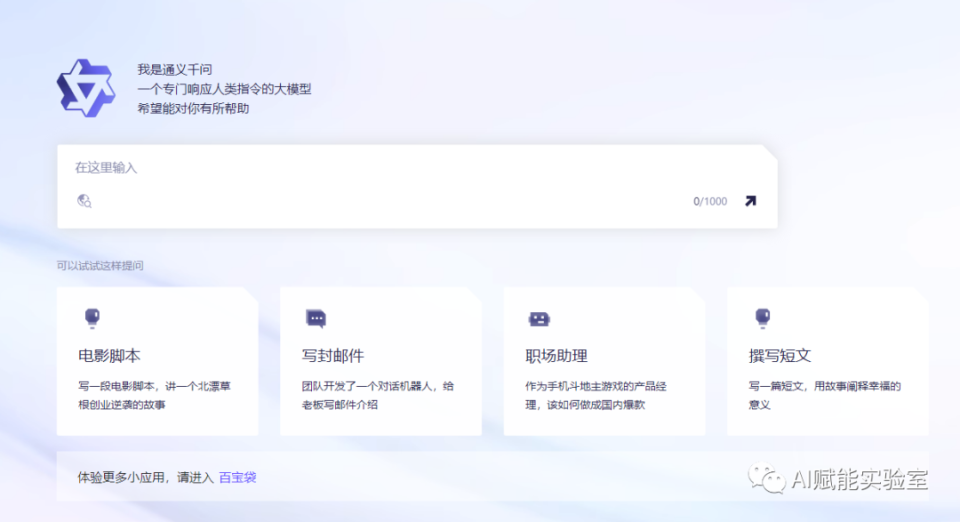Image resolution: width=960 pixels, height=522 pixels.
Task: Click the 0/1000 character counter
Action: (x=710, y=201)
